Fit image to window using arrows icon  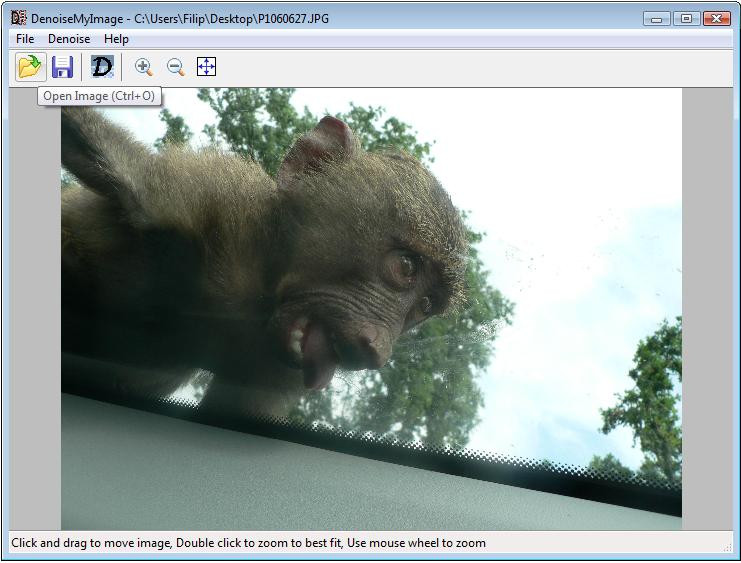[207, 67]
